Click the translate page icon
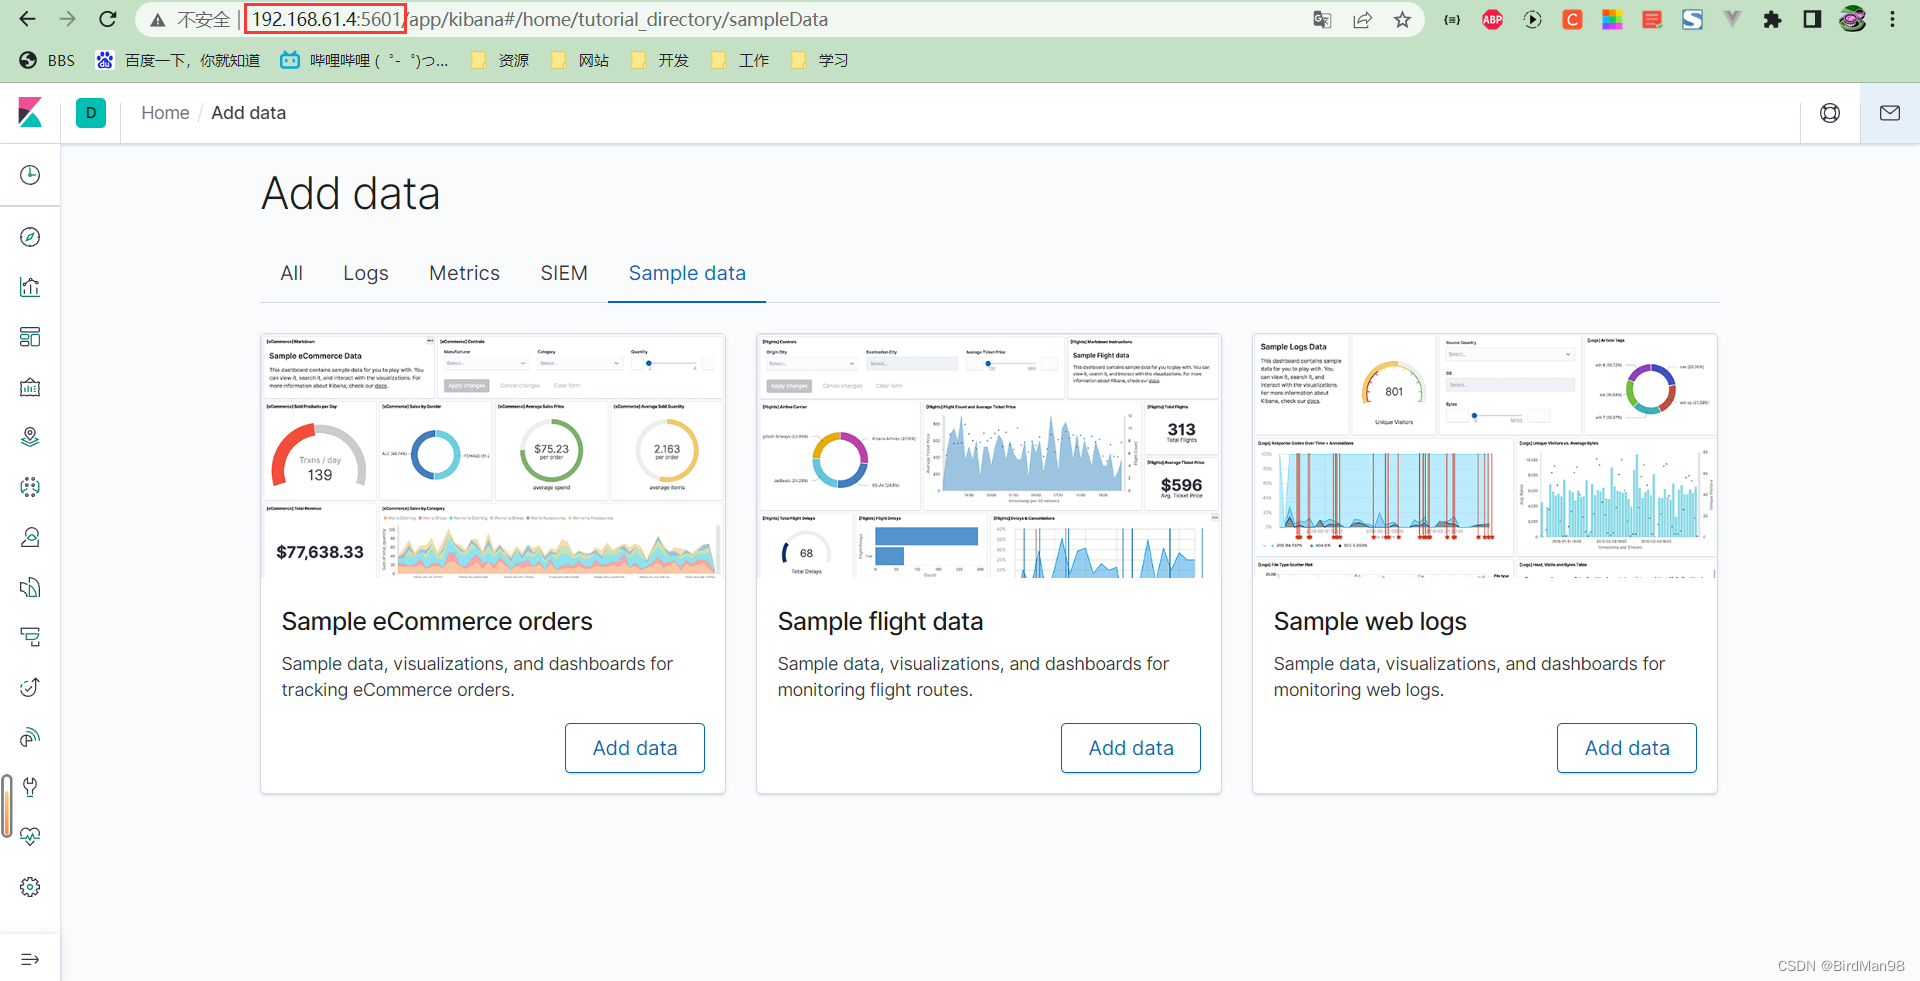The width and height of the screenshot is (1920, 981). (1322, 19)
